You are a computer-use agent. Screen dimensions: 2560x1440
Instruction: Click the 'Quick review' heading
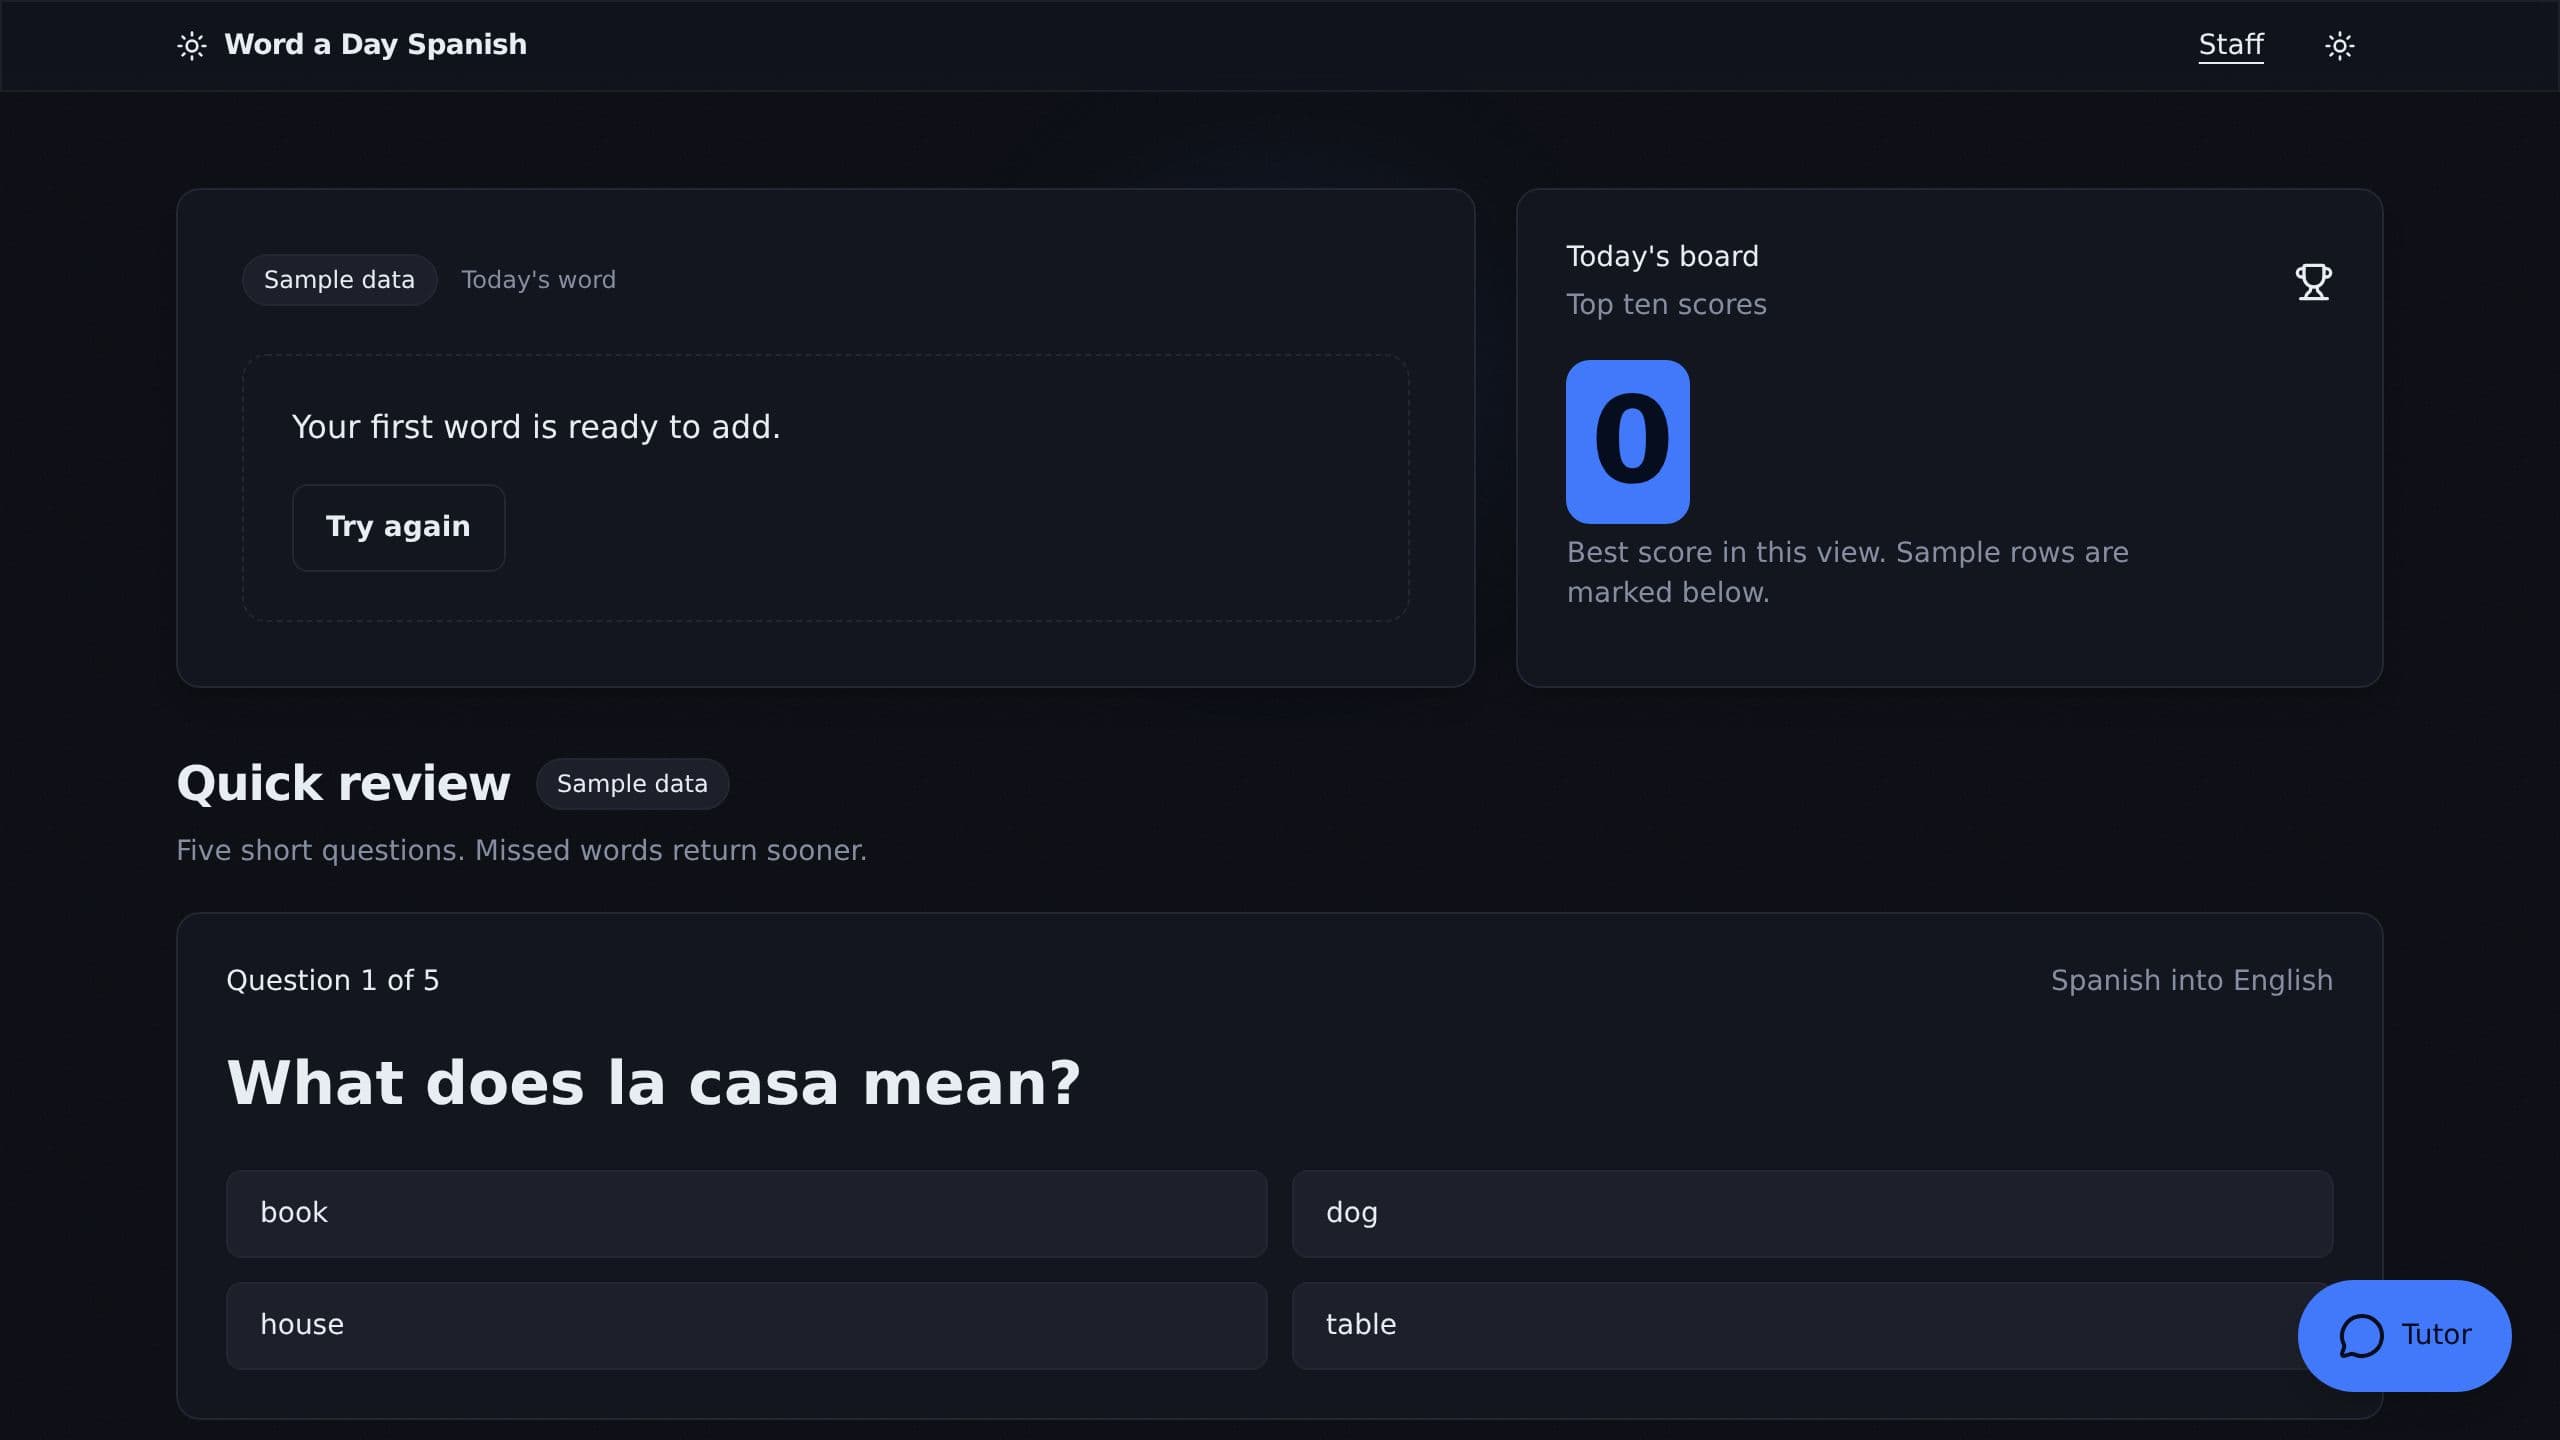coord(343,783)
